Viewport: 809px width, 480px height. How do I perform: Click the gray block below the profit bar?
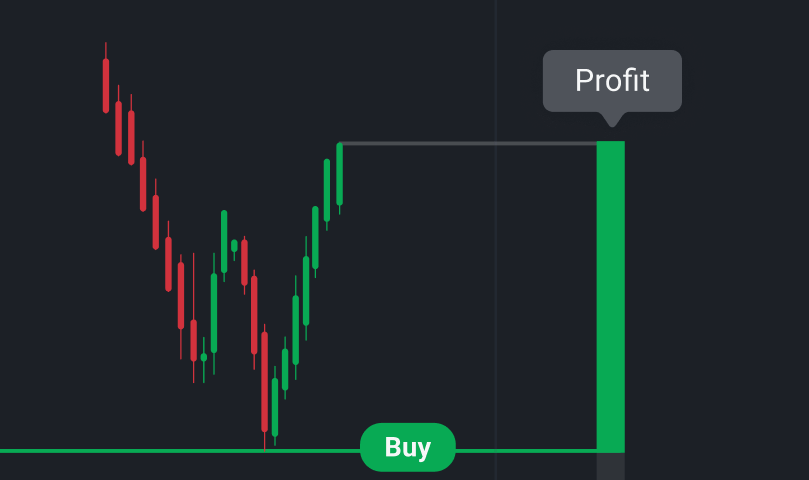coord(610,466)
